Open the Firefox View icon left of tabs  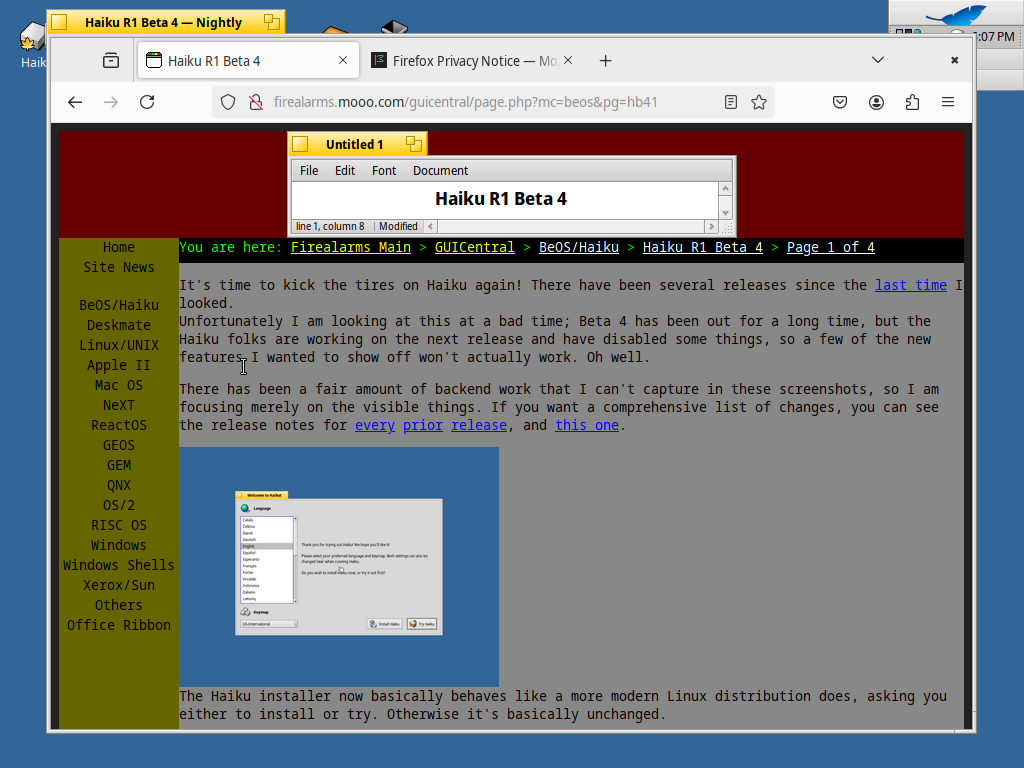coord(111,61)
